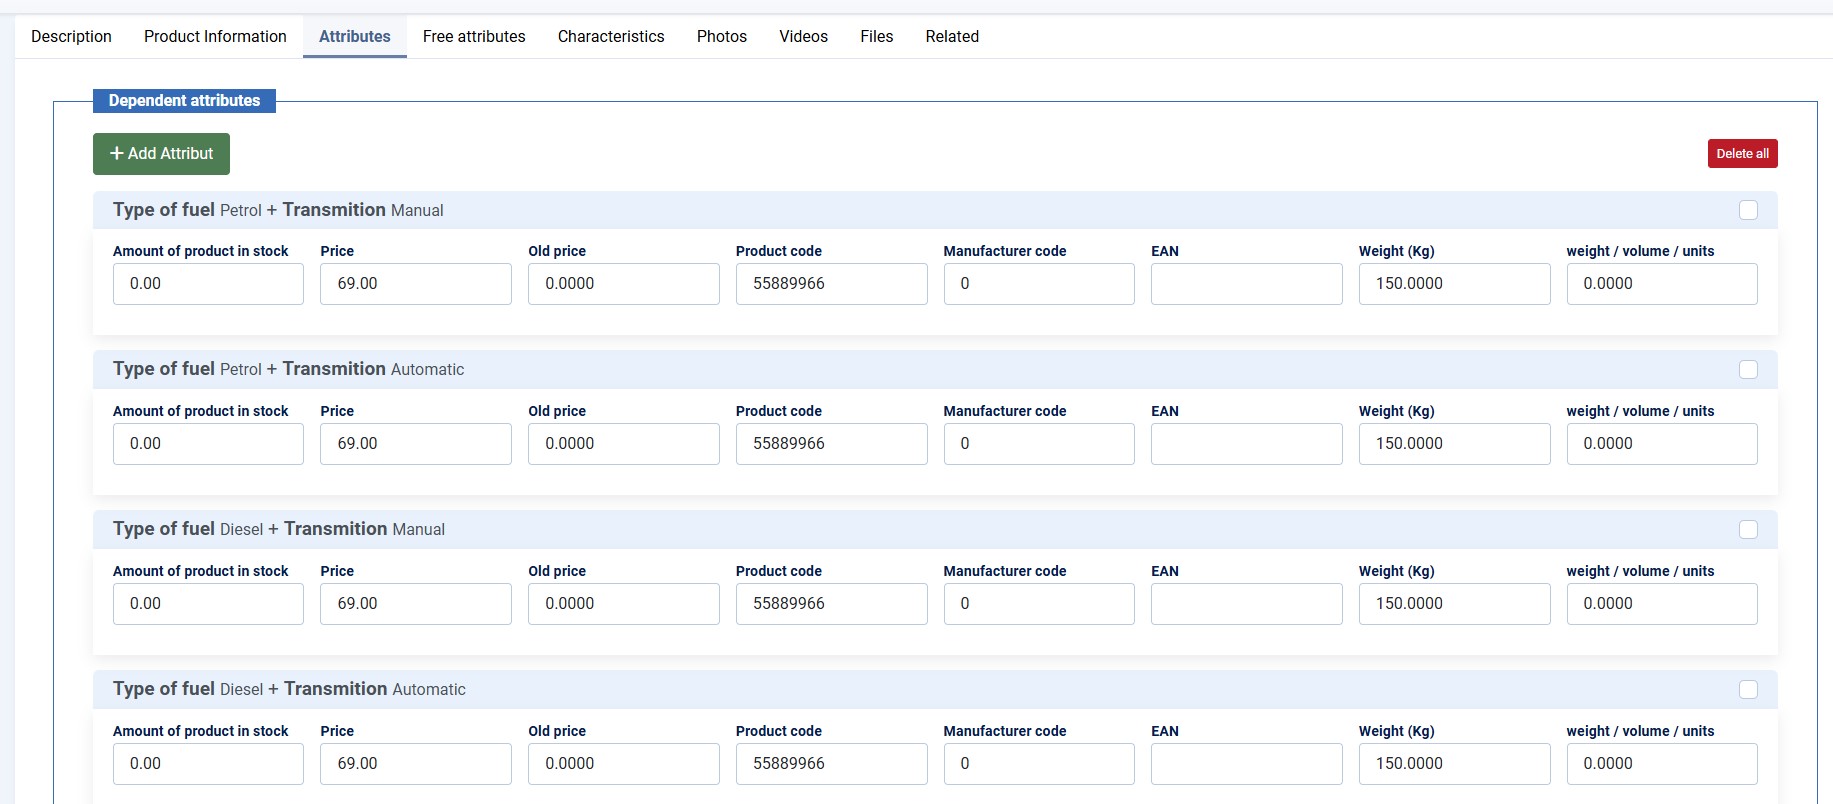The height and width of the screenshot is (804, 1833).
Task: Tick the Petrol + Automatic row checkbox
Action: point(1748,370)
